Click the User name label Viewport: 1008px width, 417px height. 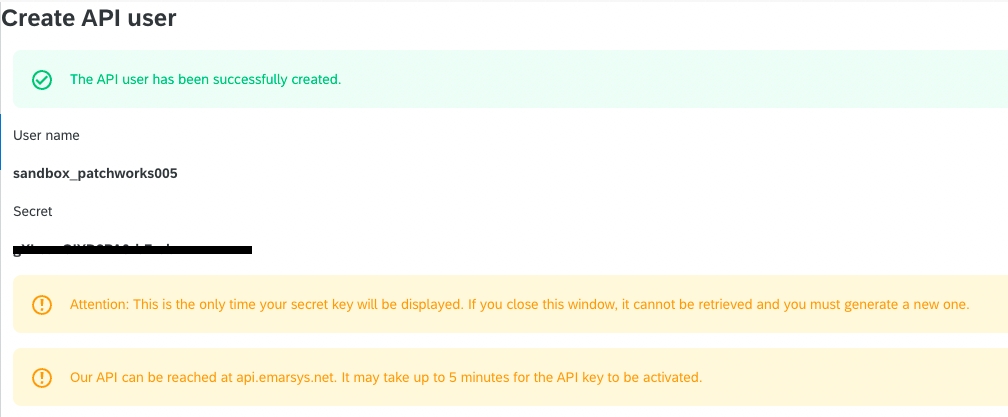(x=46, y=135)
